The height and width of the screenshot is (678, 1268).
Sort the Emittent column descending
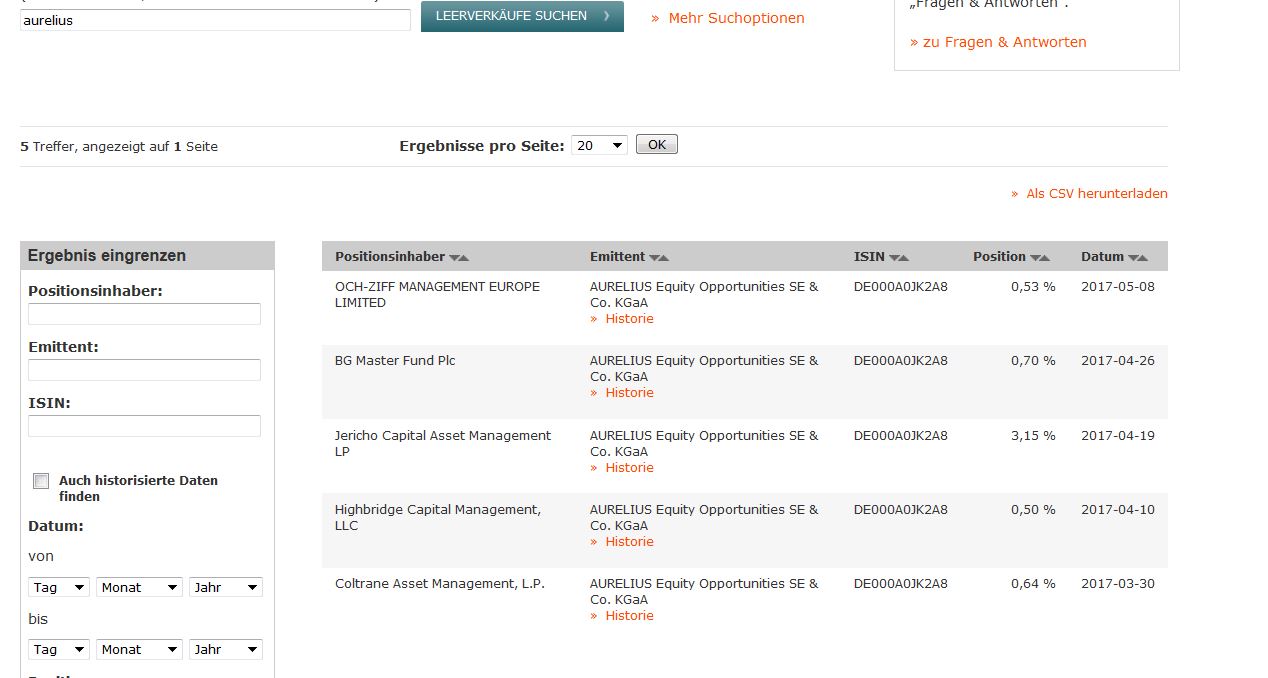(x=654, y=257)
